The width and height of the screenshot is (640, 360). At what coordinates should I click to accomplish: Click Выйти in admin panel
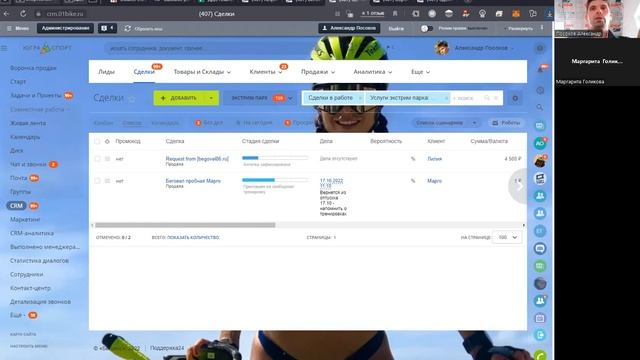coord(396,29)
